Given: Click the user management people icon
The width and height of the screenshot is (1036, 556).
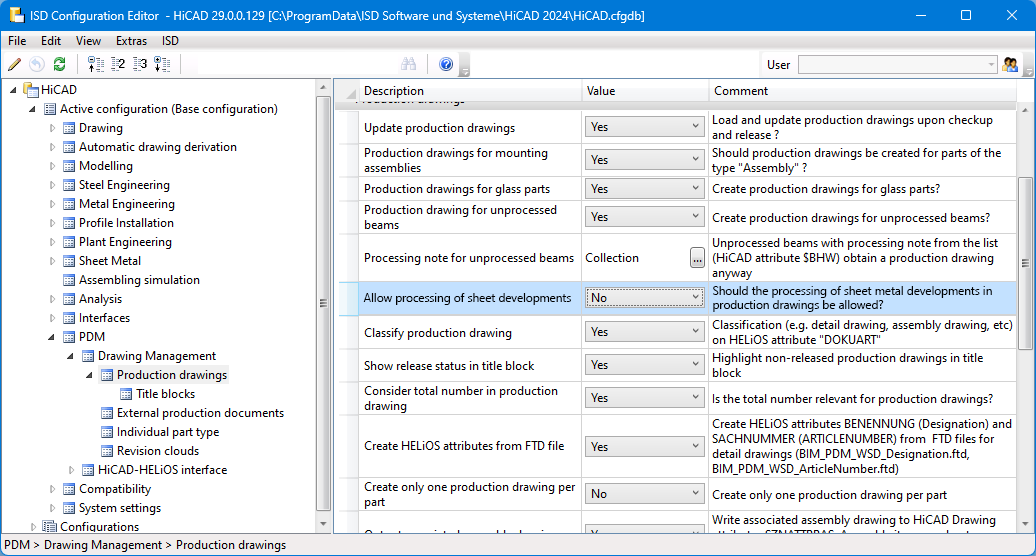Looking at the screenshot, I should (1010, 65).
